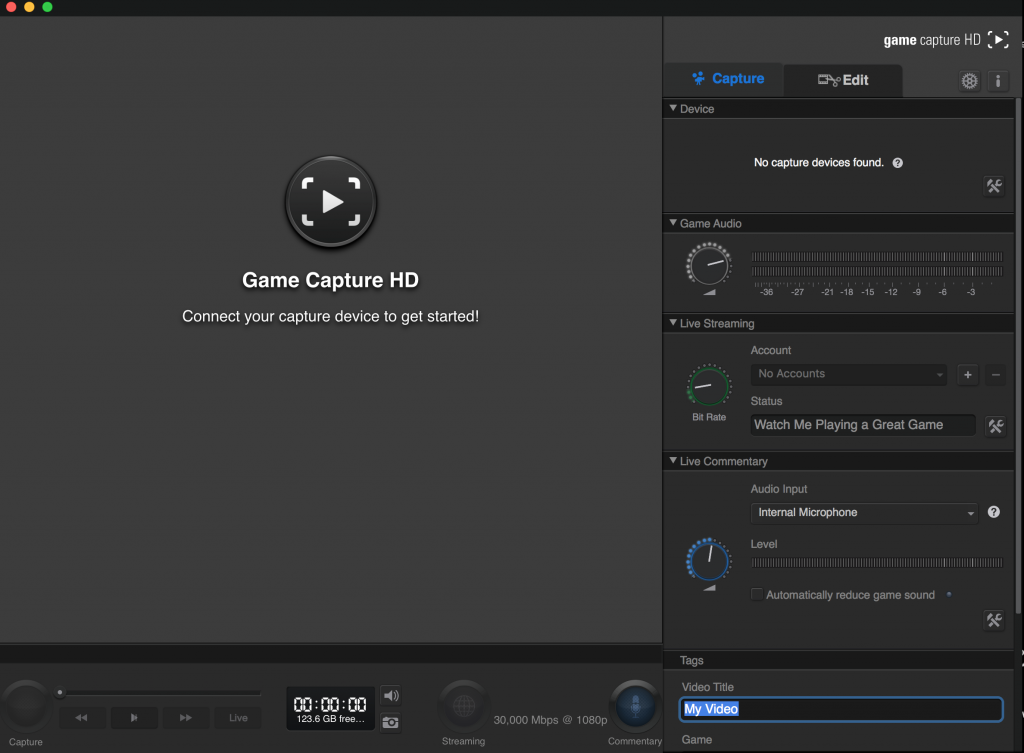Open the Internal Microphone dropdown

point(865,513)
